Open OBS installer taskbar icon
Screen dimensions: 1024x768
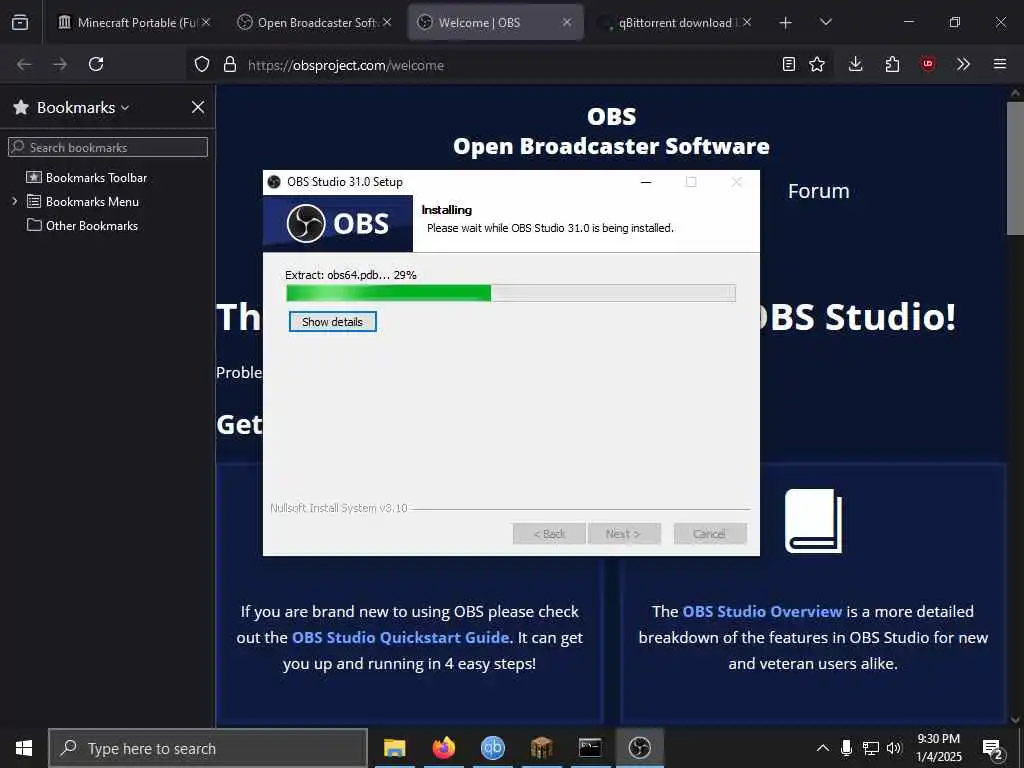[639, 748]
